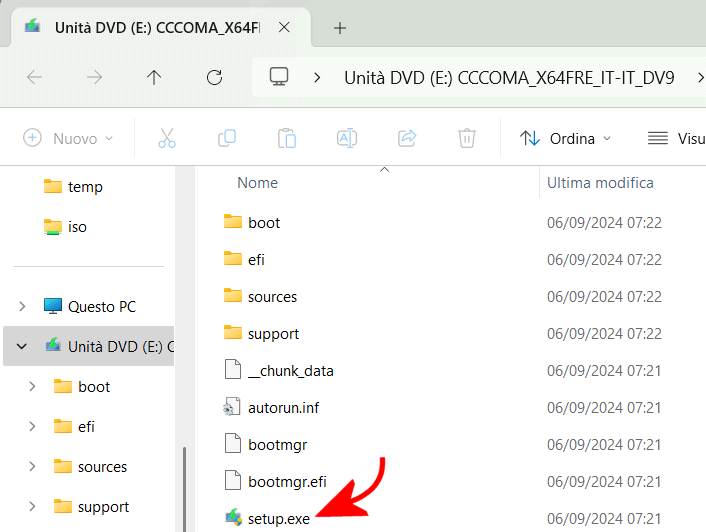Expand the efi folder in sidebar tree
The image size is (706, 532).
point(32,426)
